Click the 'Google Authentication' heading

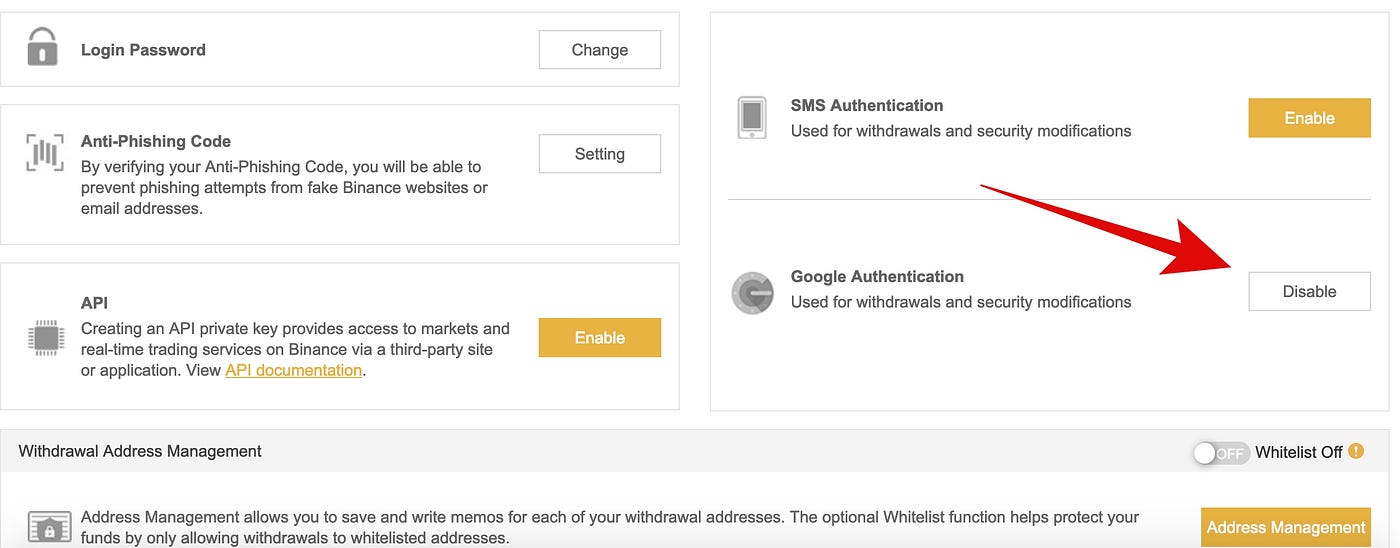tap(877, 276)
